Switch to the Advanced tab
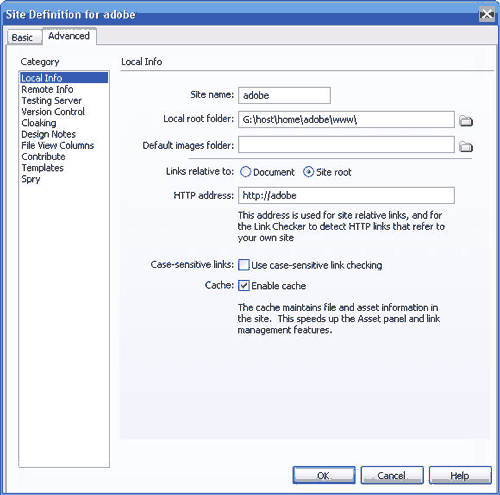500x495 pixels. coord(69,36)
